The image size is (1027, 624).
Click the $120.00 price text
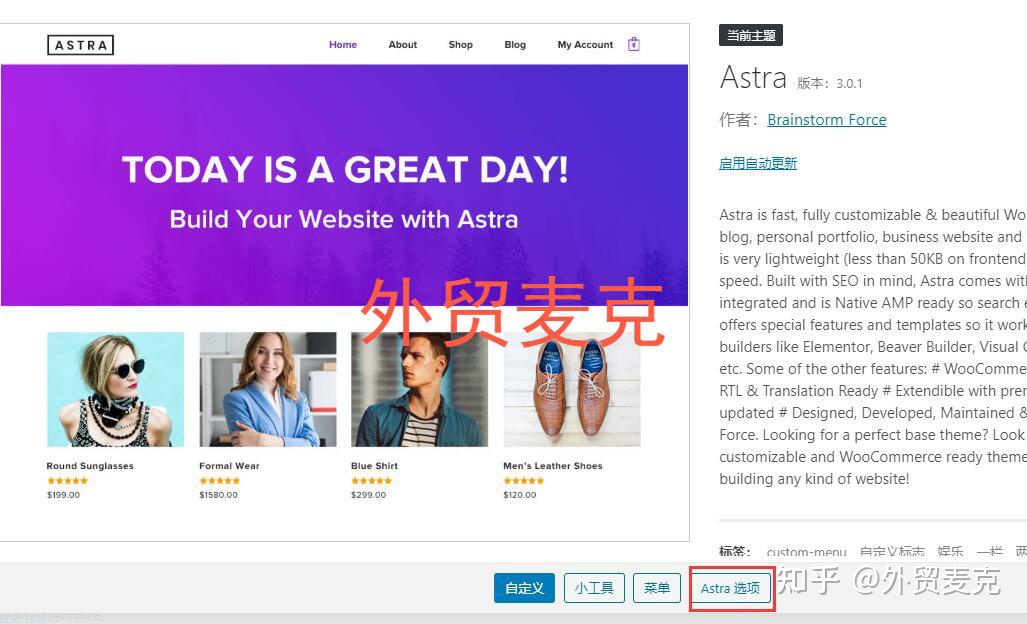519,495
